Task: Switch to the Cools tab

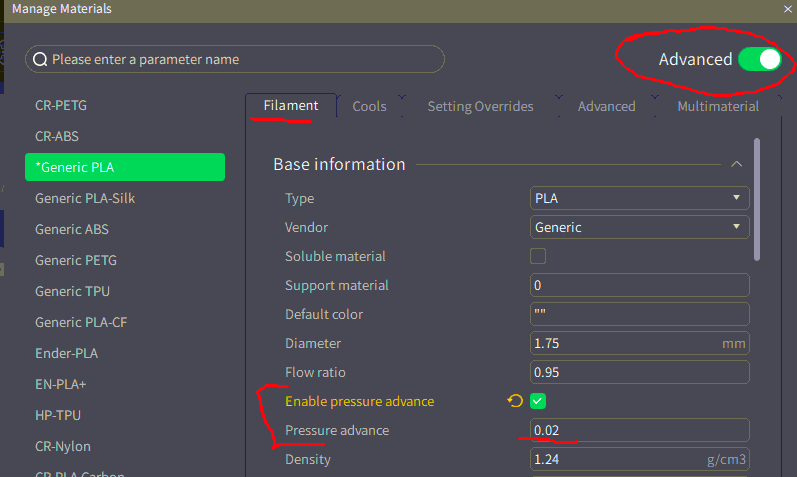Action: (369, 106)
